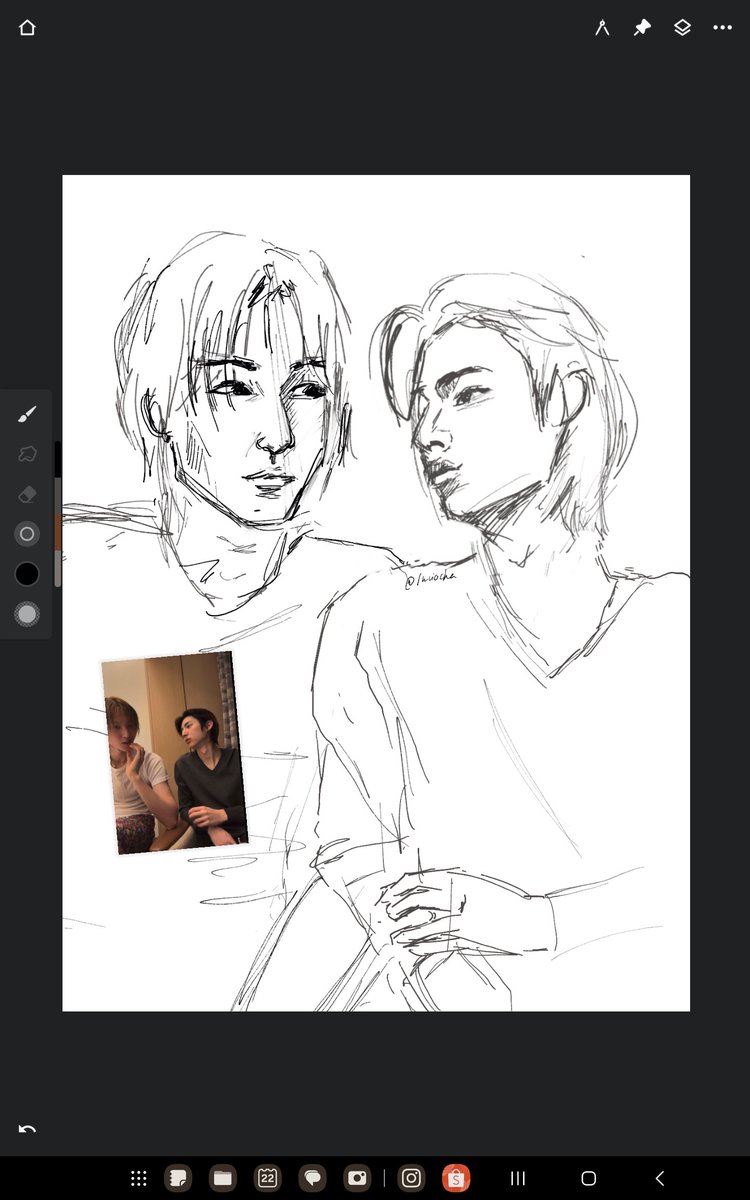Undo the last stroke
This screenshot has height=1200, width=750.
pyautogui.click(x=27, y=1130)
